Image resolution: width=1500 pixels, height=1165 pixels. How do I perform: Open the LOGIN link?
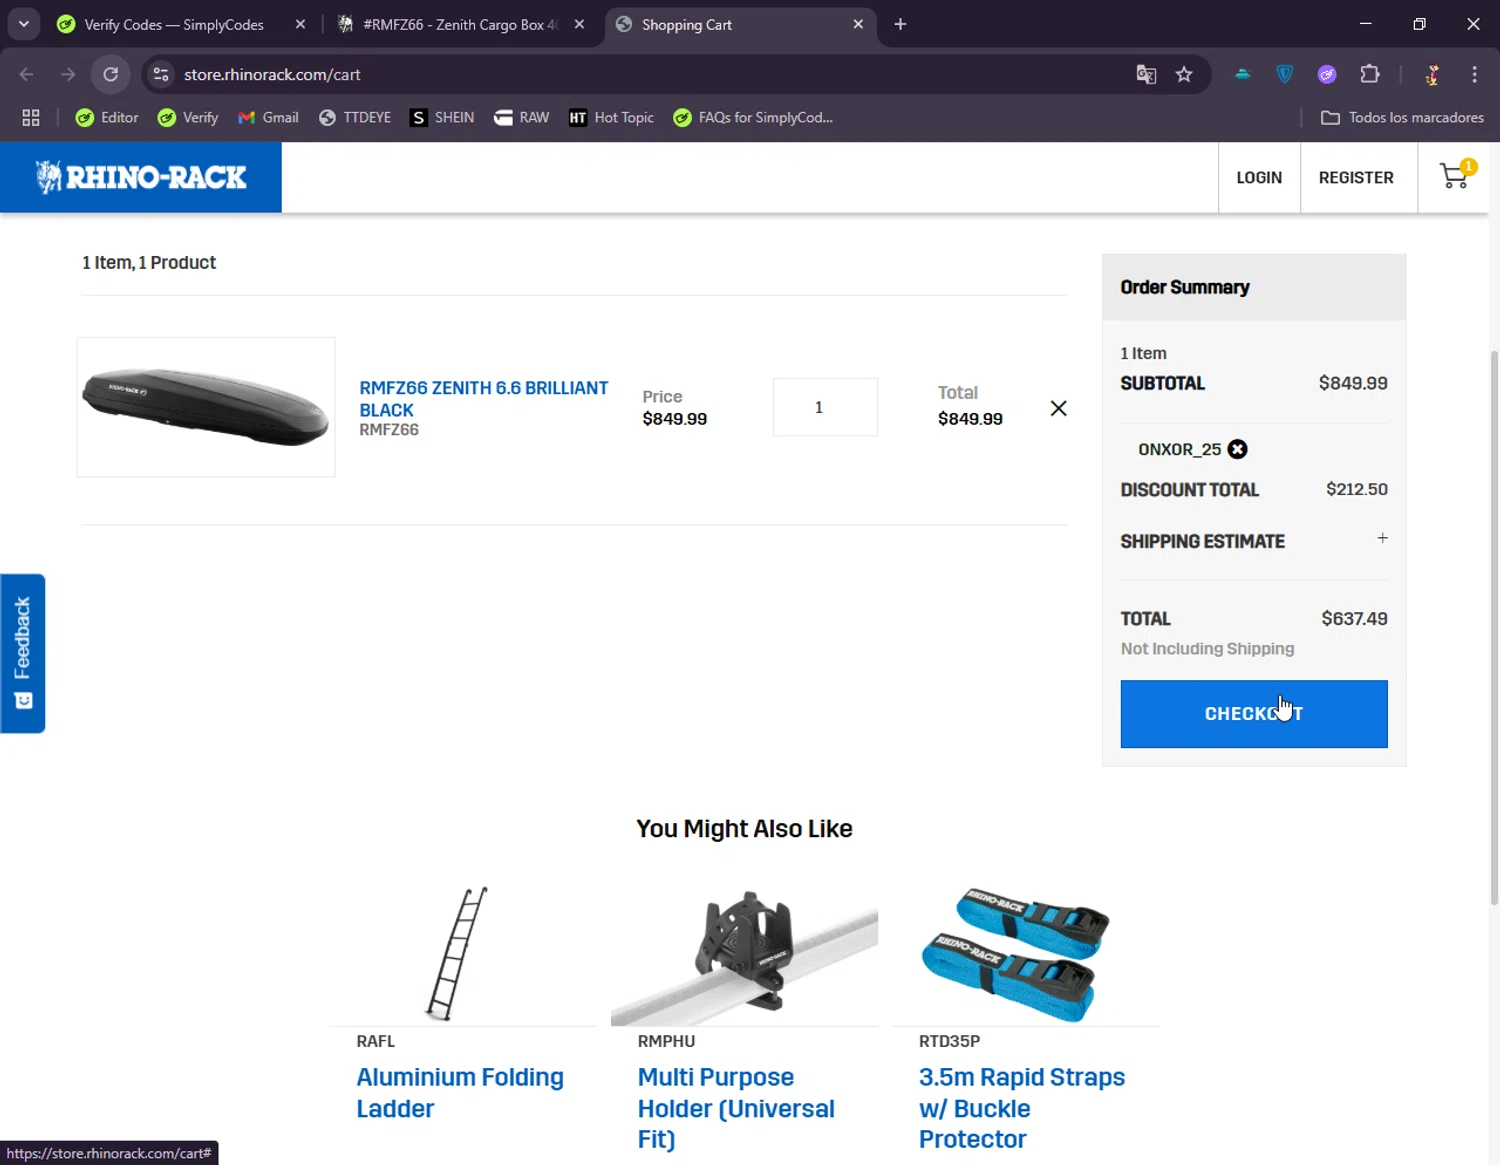pos(1259,177)
